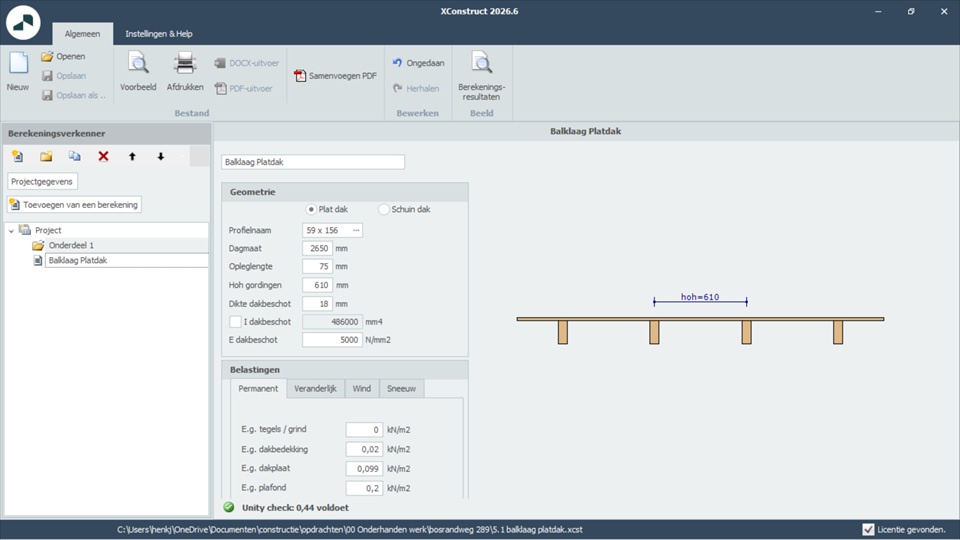Image resolution: width=960 pixels, height=540 pixels.
Task: Select the Schuin dak radio button
Action: point(384,209)
